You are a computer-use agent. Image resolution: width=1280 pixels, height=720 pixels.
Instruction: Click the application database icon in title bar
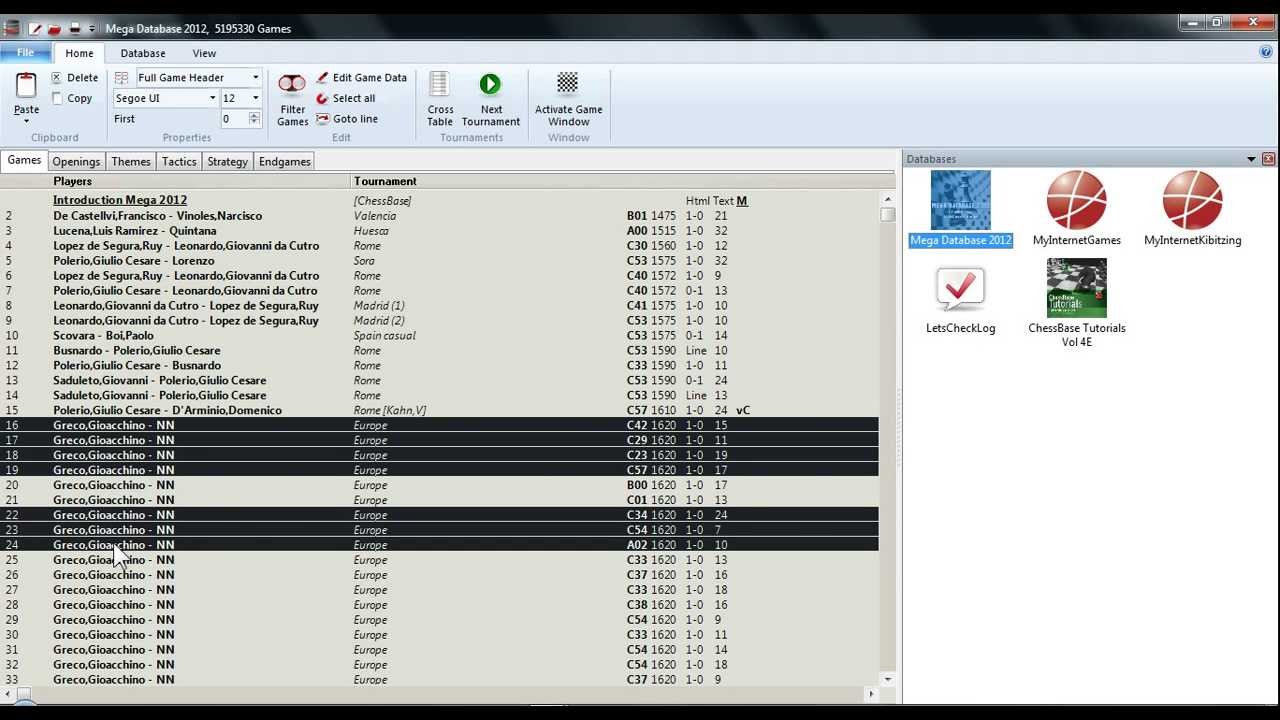pos(11,28)
